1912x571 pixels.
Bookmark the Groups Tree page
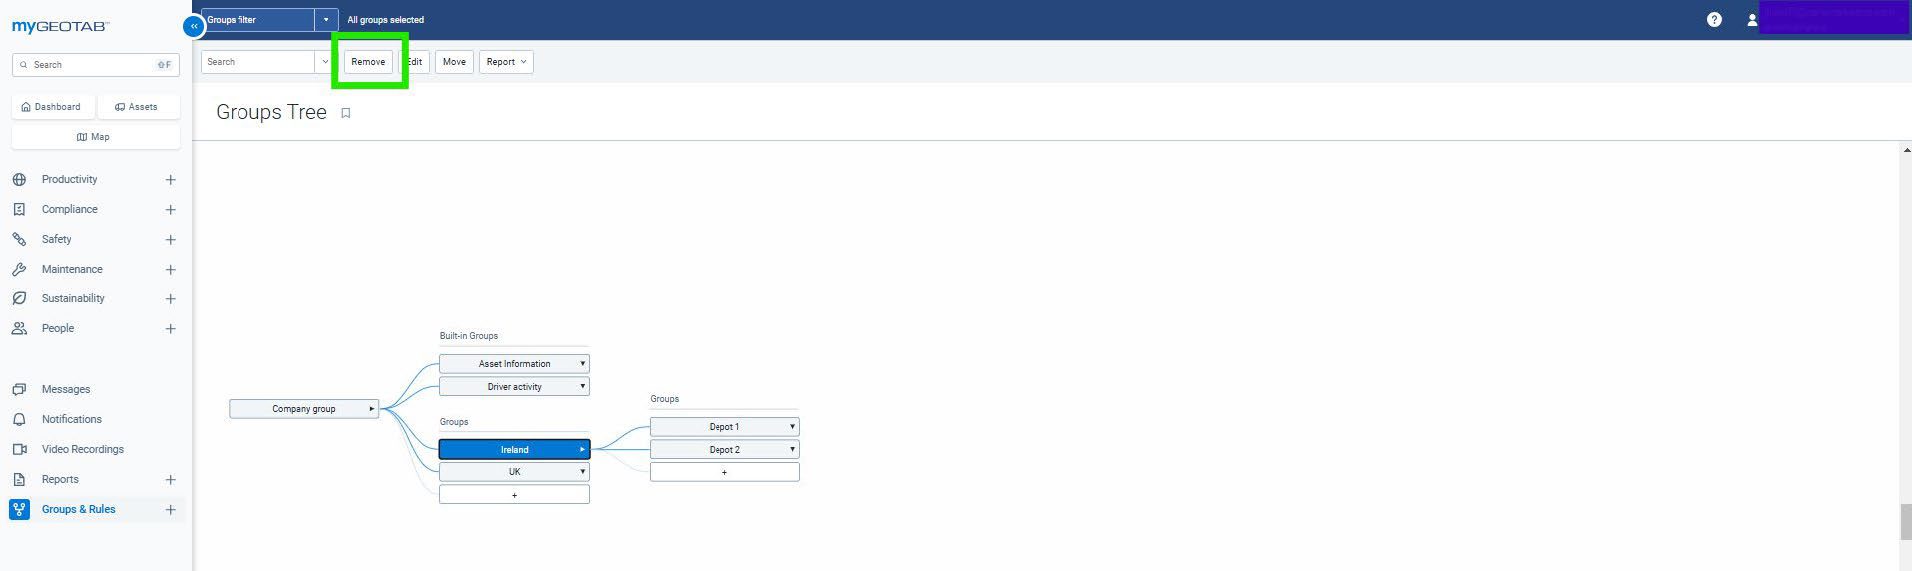pos(346,113)
